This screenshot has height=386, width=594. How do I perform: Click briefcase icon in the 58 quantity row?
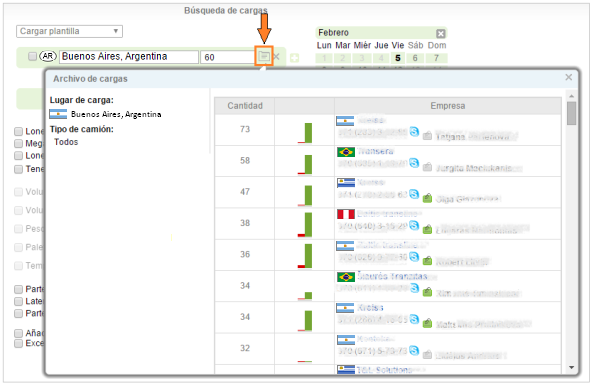[427, 167]
